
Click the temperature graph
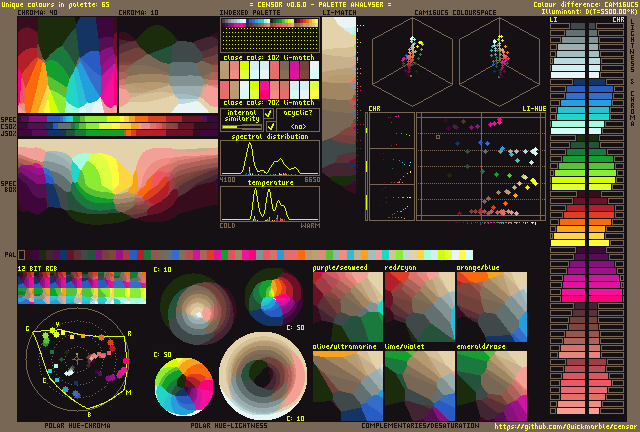(270, 204)
